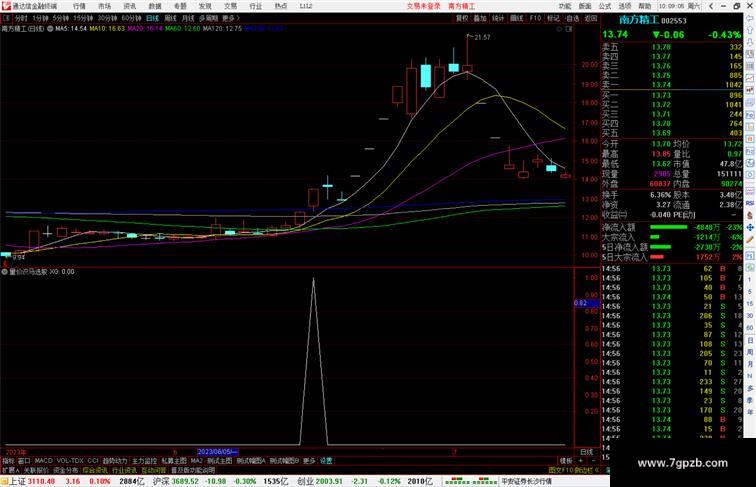Open the F10 company info
This screenshot has width=756, height=487.
pos(535,18)
